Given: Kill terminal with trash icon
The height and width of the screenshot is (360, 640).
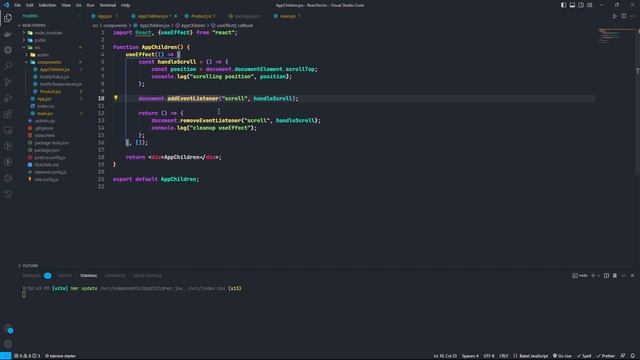Looking at the screenshot, I should [615, 276].
